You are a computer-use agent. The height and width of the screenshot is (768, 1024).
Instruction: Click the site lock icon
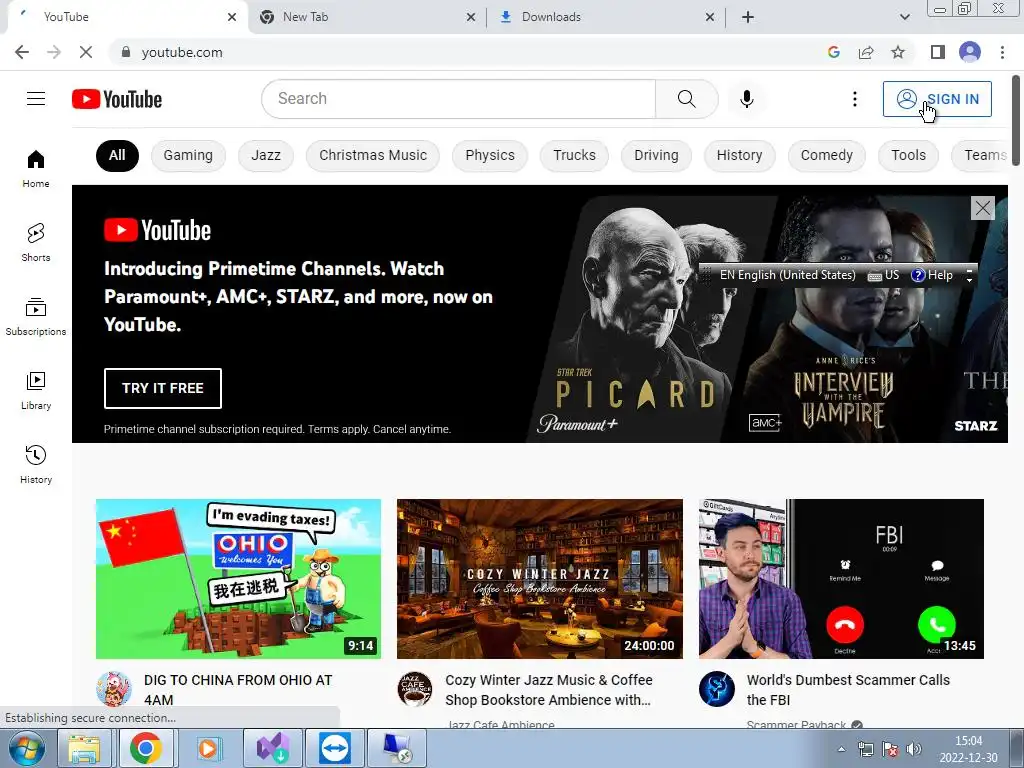coord(126,52)
